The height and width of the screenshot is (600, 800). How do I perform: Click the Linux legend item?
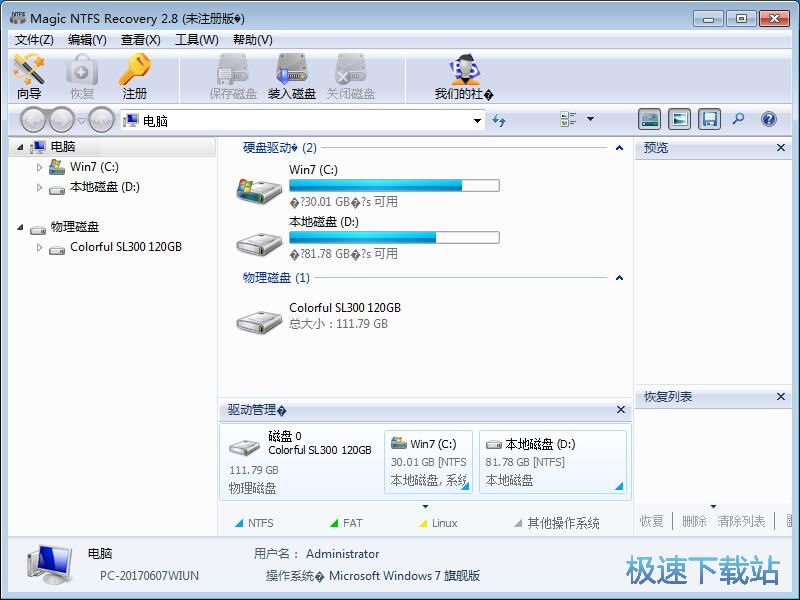(x=438, y=523)
